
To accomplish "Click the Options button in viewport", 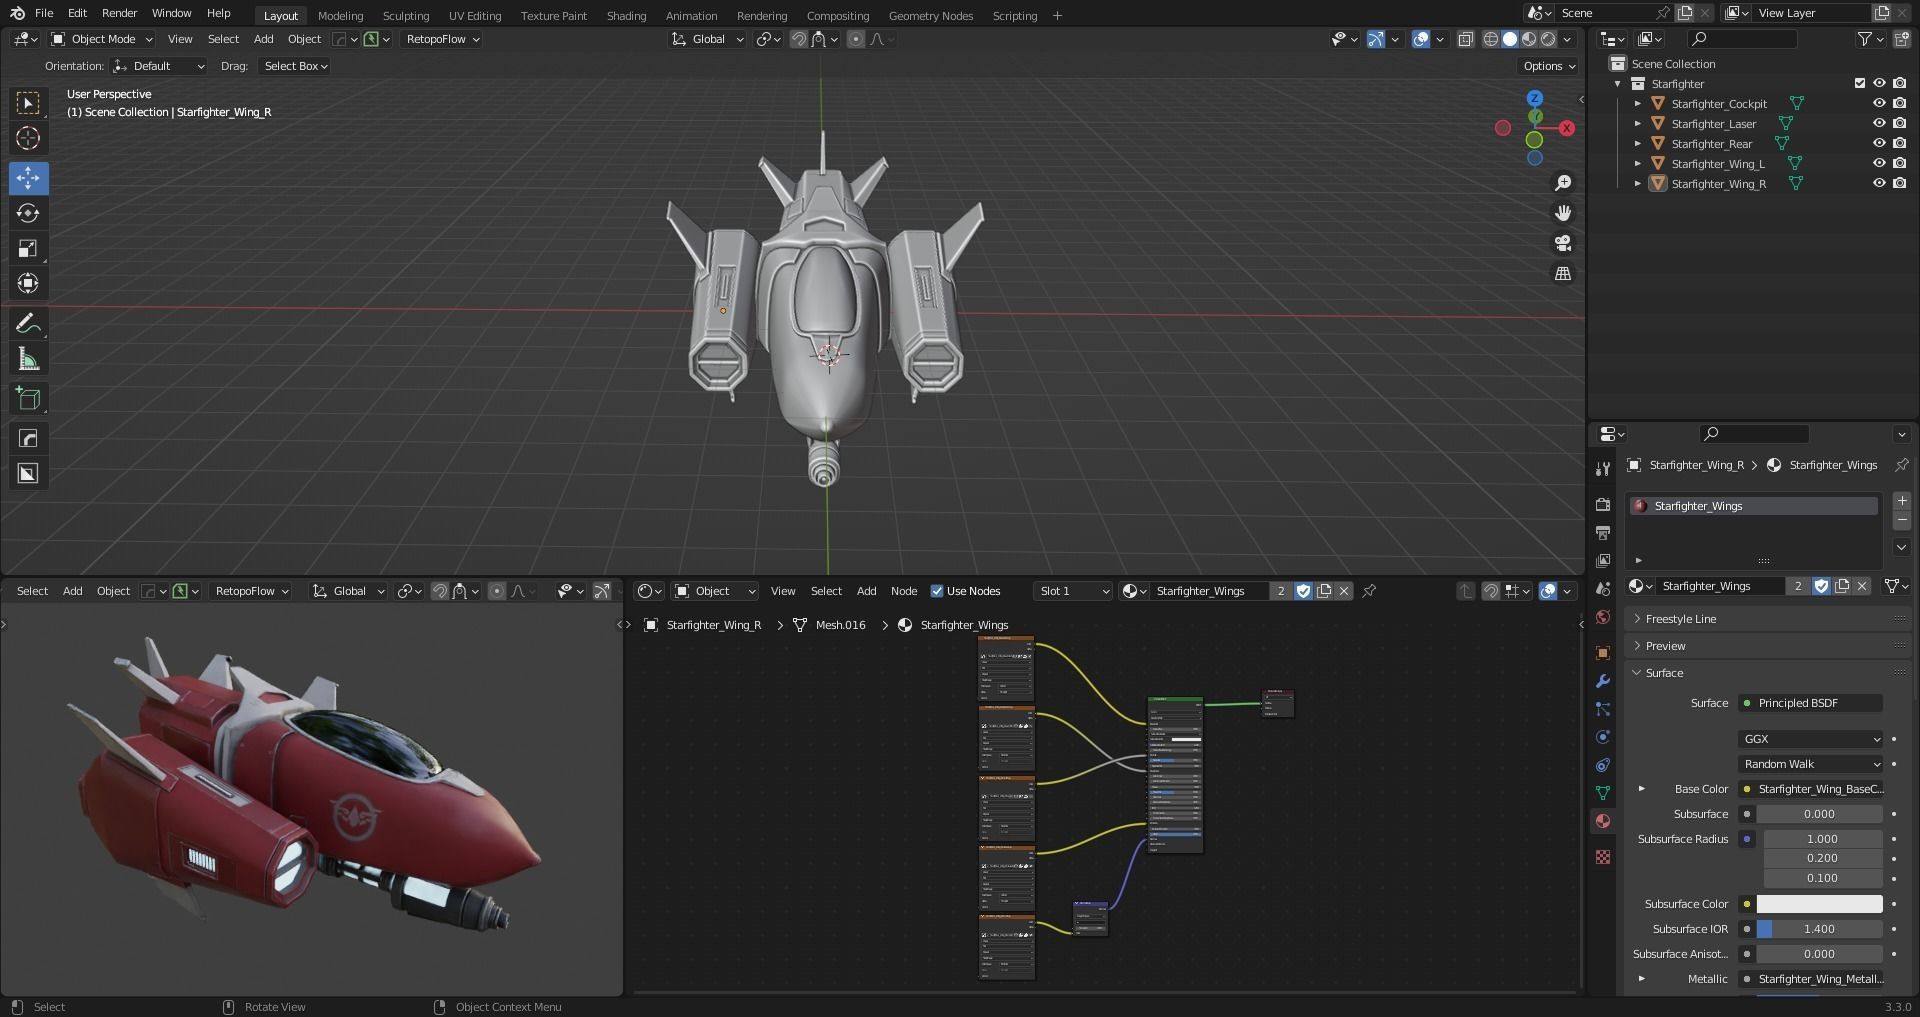I will click(x=1549, y=66).
